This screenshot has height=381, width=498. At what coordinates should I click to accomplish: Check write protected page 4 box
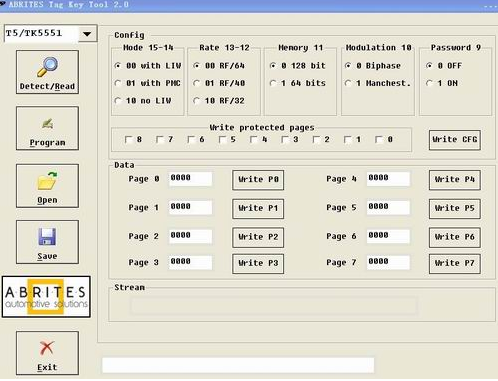pos(253,139)
